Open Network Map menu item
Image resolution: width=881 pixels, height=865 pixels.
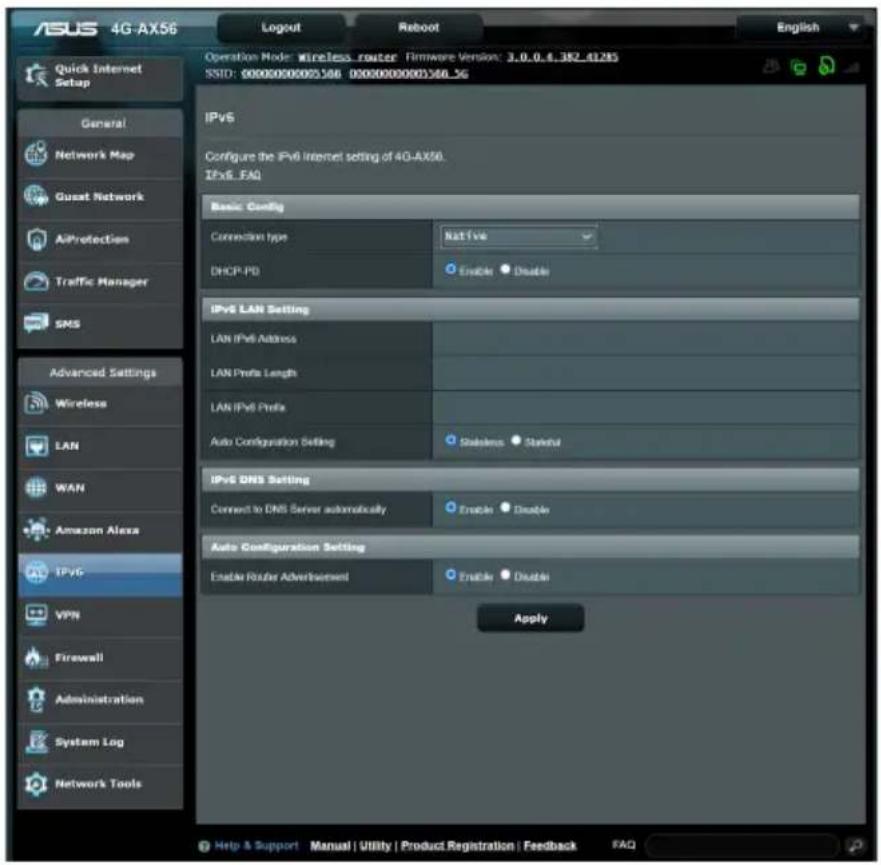(100, 154)
